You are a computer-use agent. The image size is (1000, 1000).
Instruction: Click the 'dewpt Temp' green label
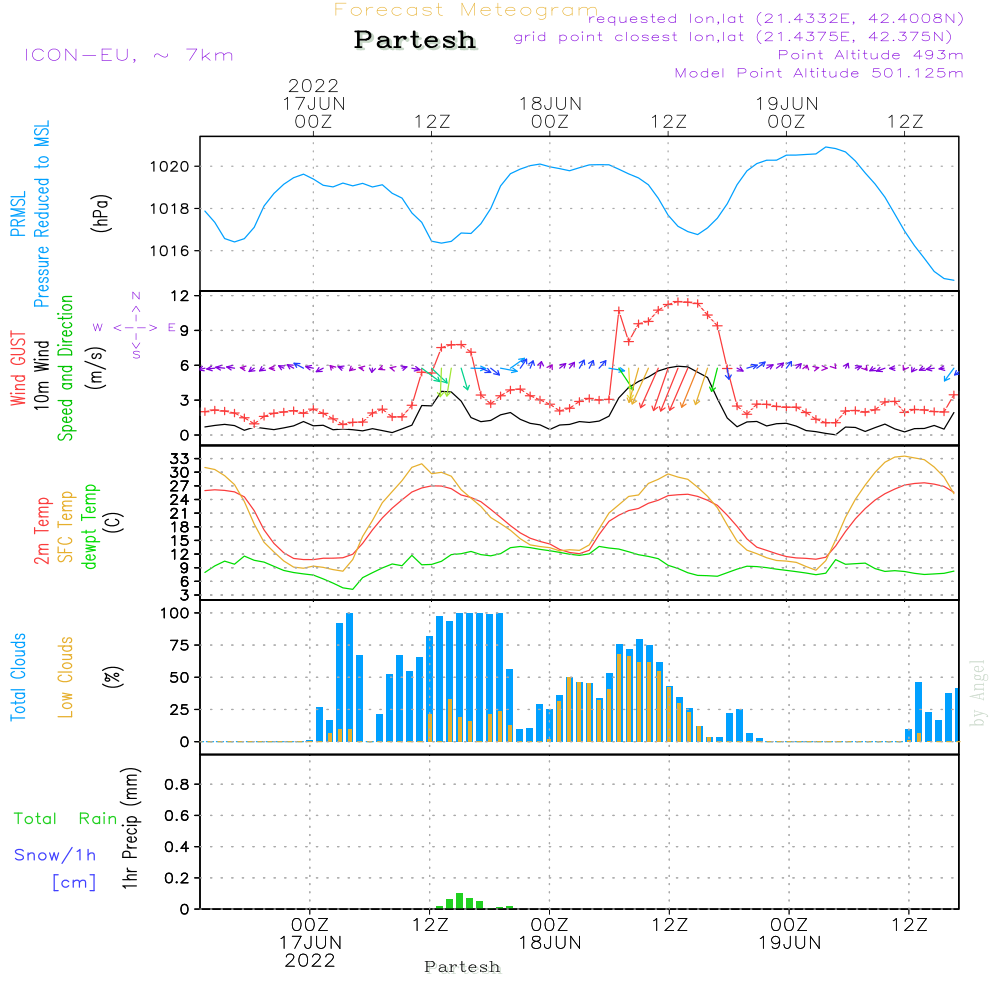89,526
